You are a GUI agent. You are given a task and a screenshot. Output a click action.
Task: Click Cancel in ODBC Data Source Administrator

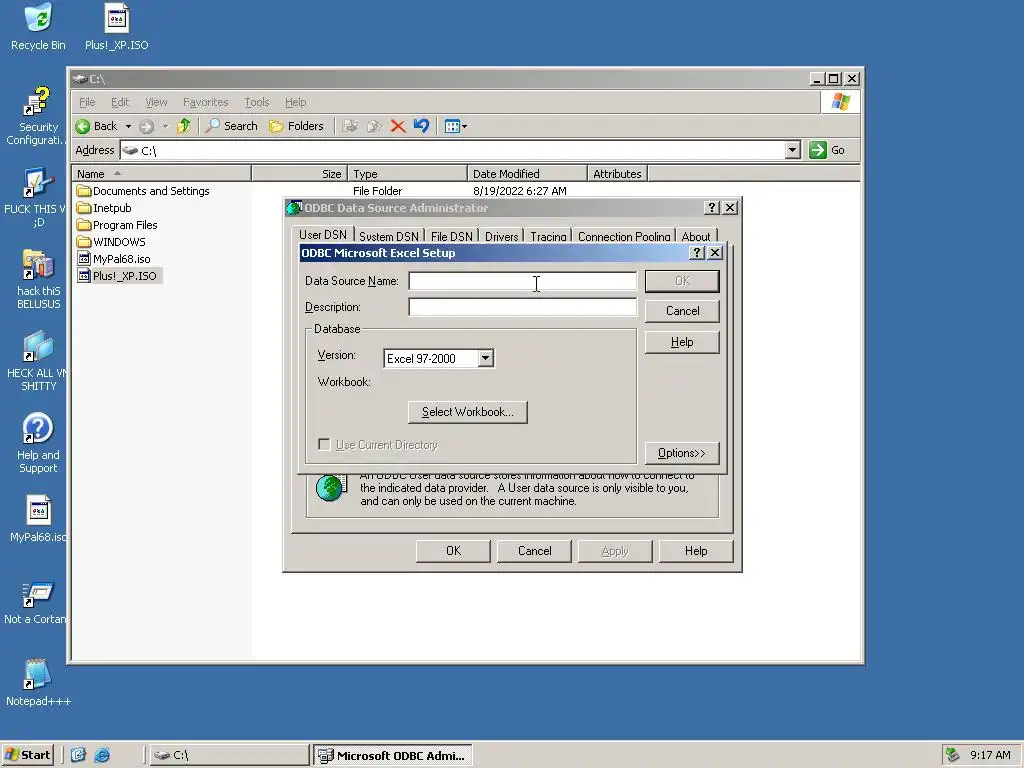tap(534, 551)
